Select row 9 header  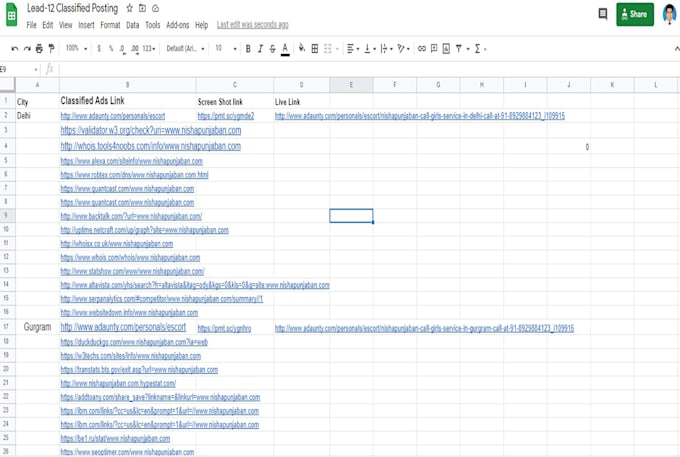[x=6, y=215]
